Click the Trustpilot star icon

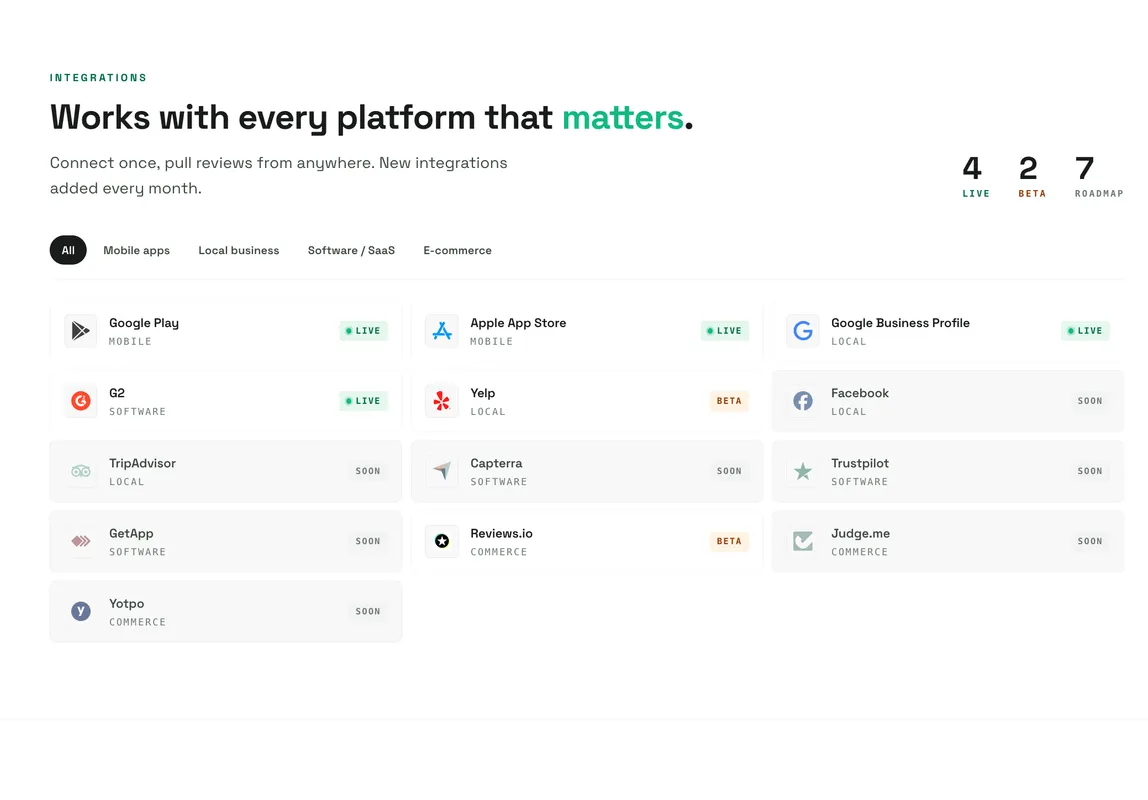click(x=802, y=471)
